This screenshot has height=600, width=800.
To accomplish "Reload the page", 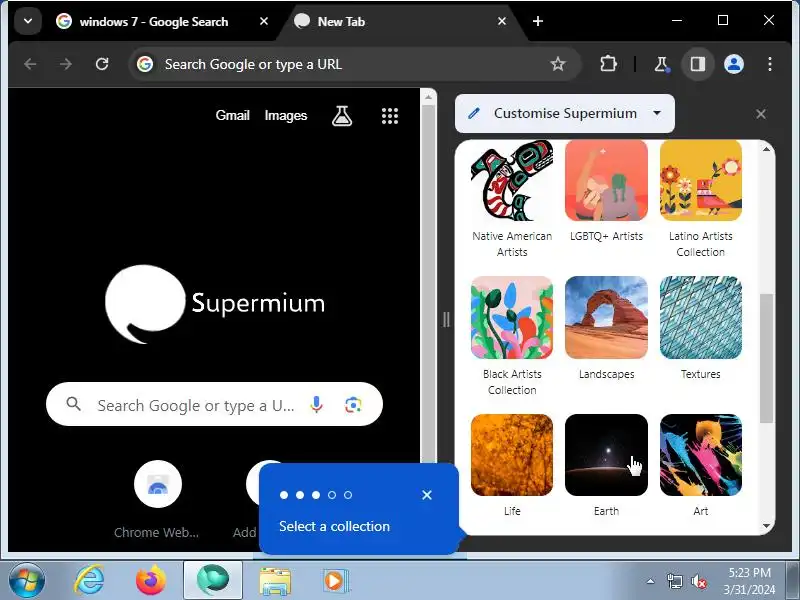I will tap(102, 64).
